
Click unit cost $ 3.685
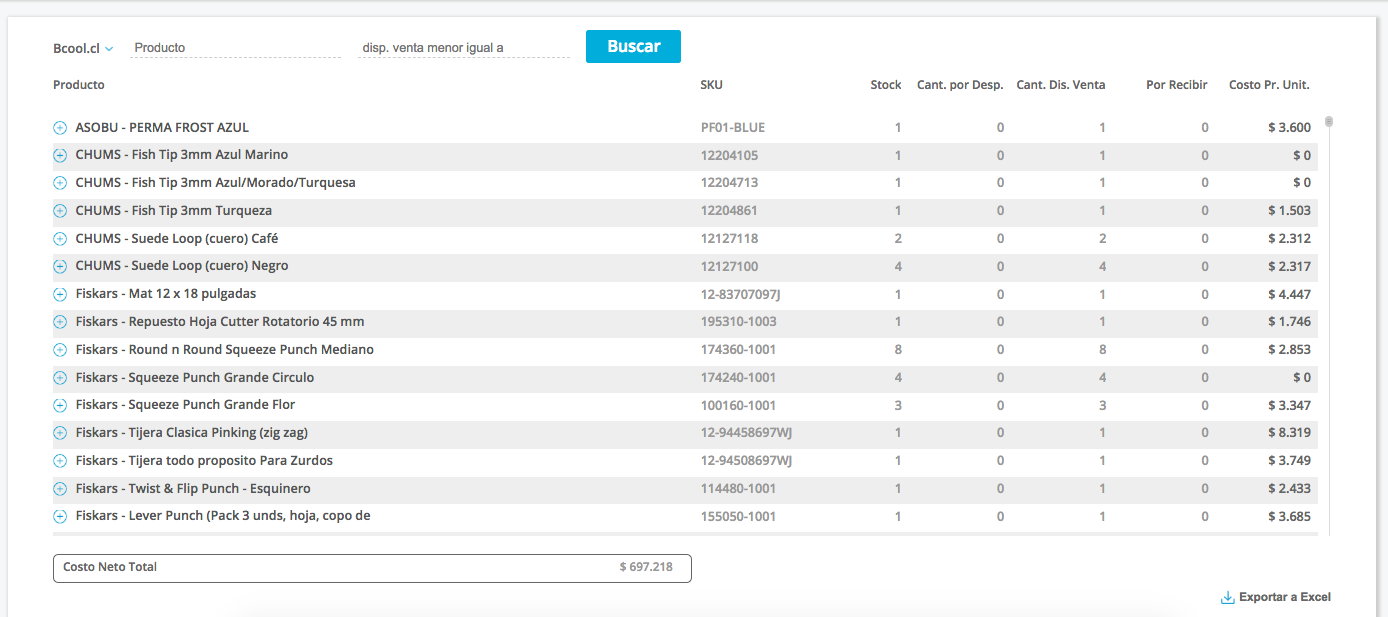pyautogui.click(x=1289, y=517)
